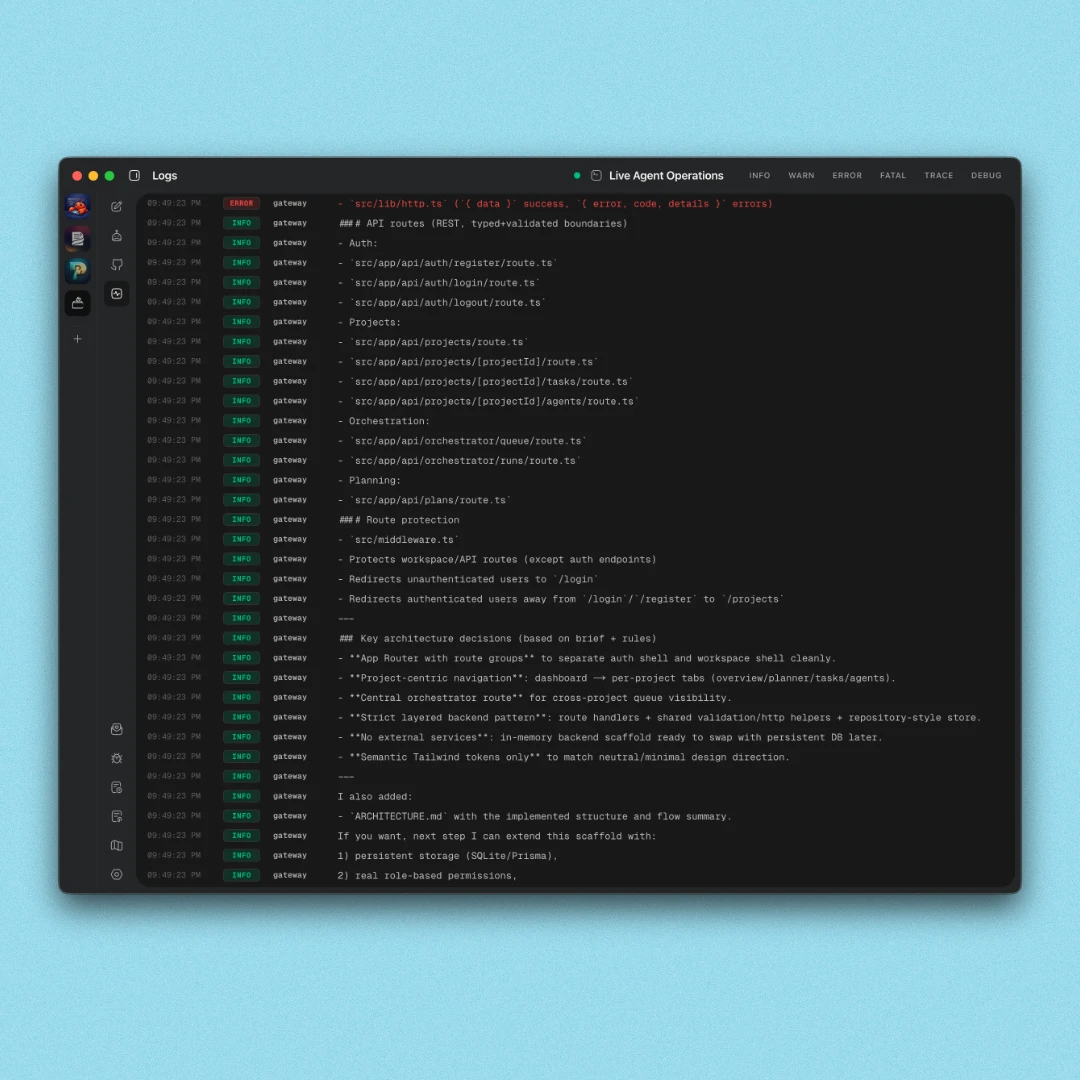Open the Live Agent Operations selector

coord(664,175)
